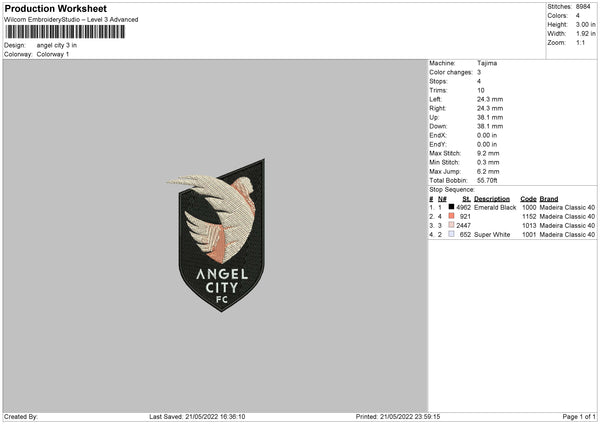Click the thread code 1152
The height and width of the screenshot is (424, 600).
coord(529,217)
